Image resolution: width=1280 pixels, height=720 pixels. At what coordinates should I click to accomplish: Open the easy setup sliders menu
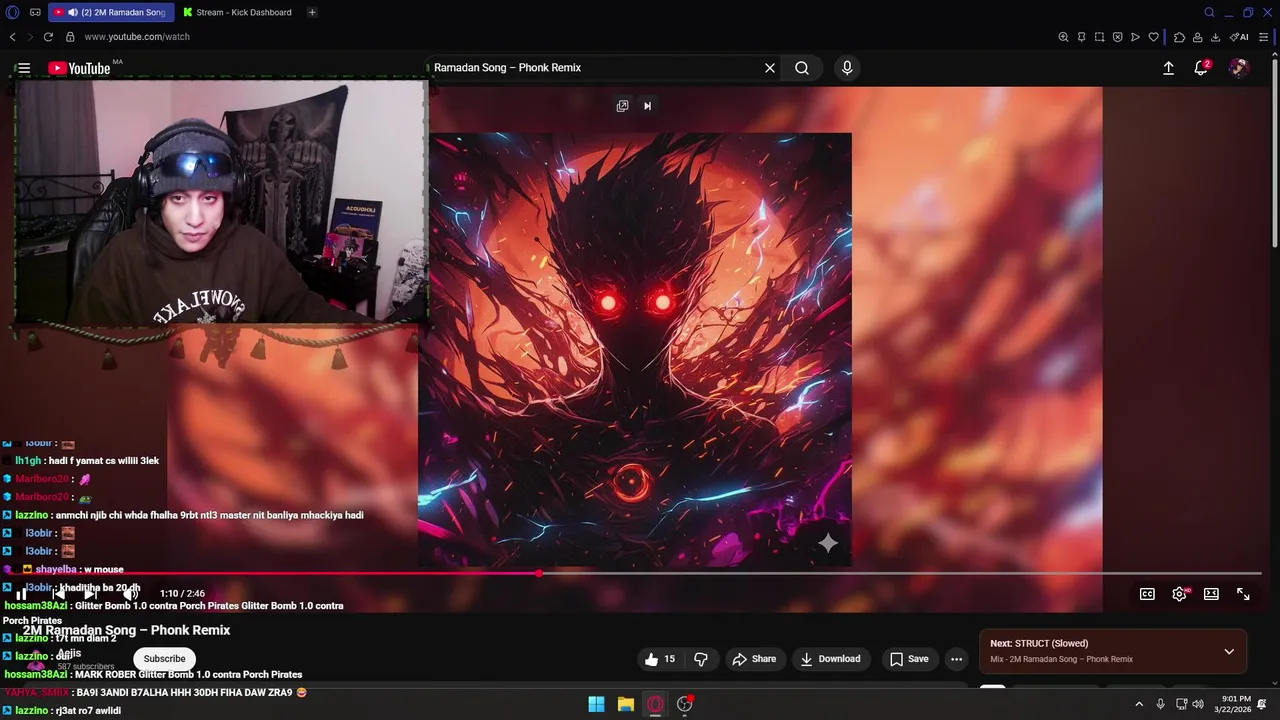click(x=1264, y=37)
